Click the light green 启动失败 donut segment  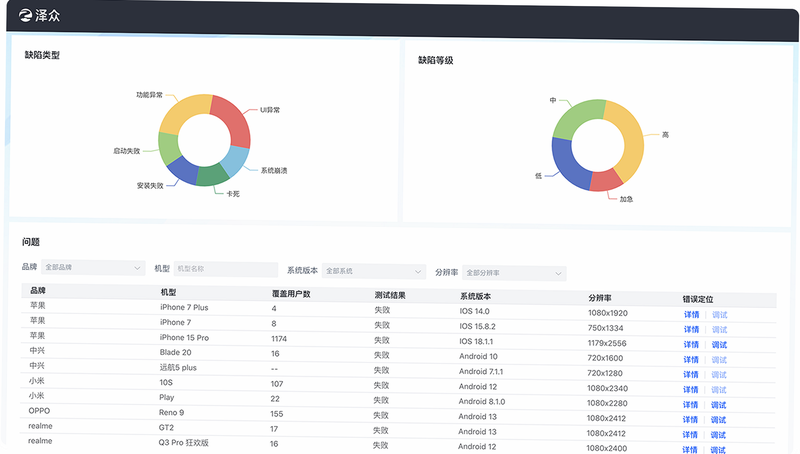pos(169,148)
